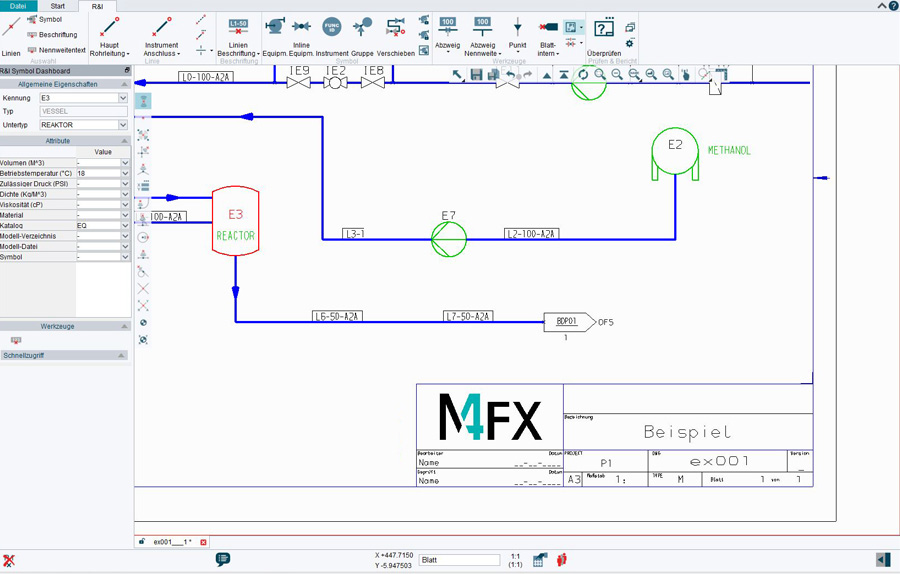Click the Abzweig tool

point(448,34)
